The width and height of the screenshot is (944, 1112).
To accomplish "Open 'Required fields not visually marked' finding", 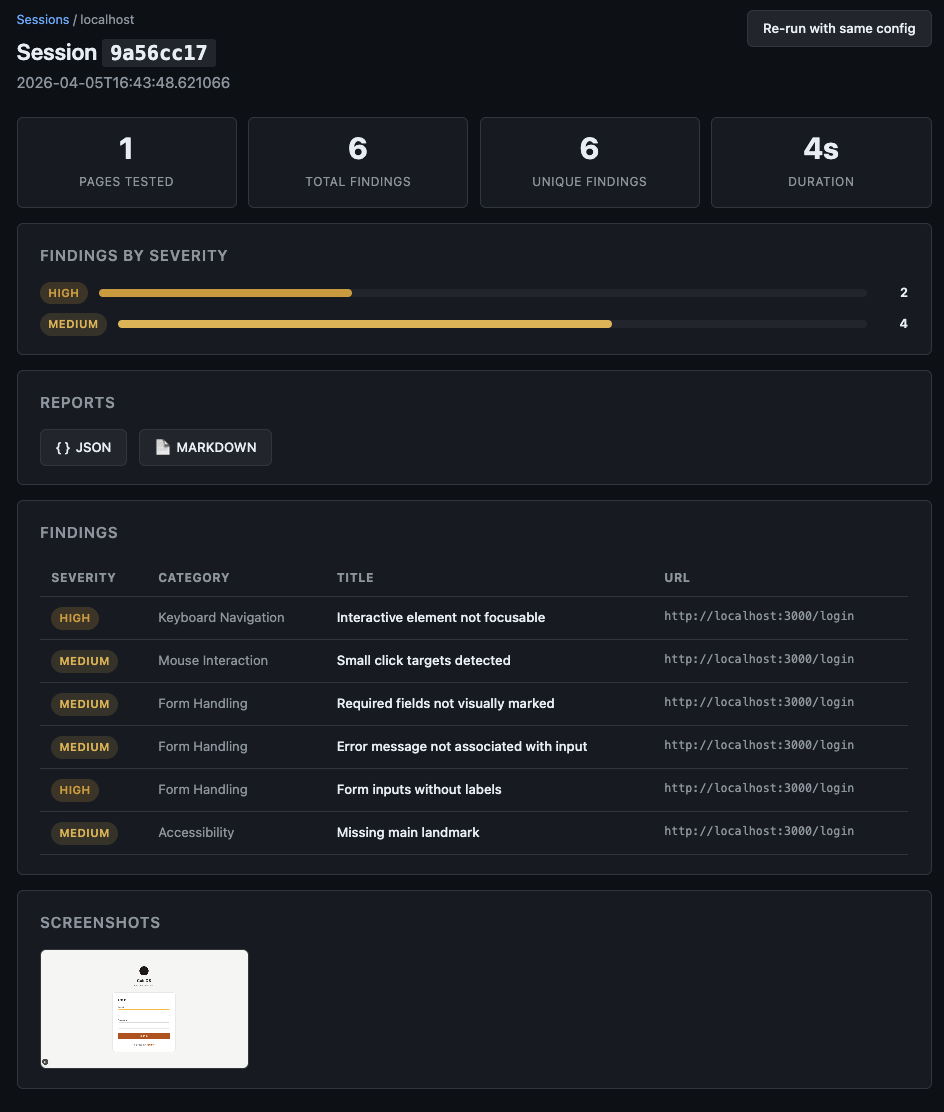I will click(x=445, y=704).
